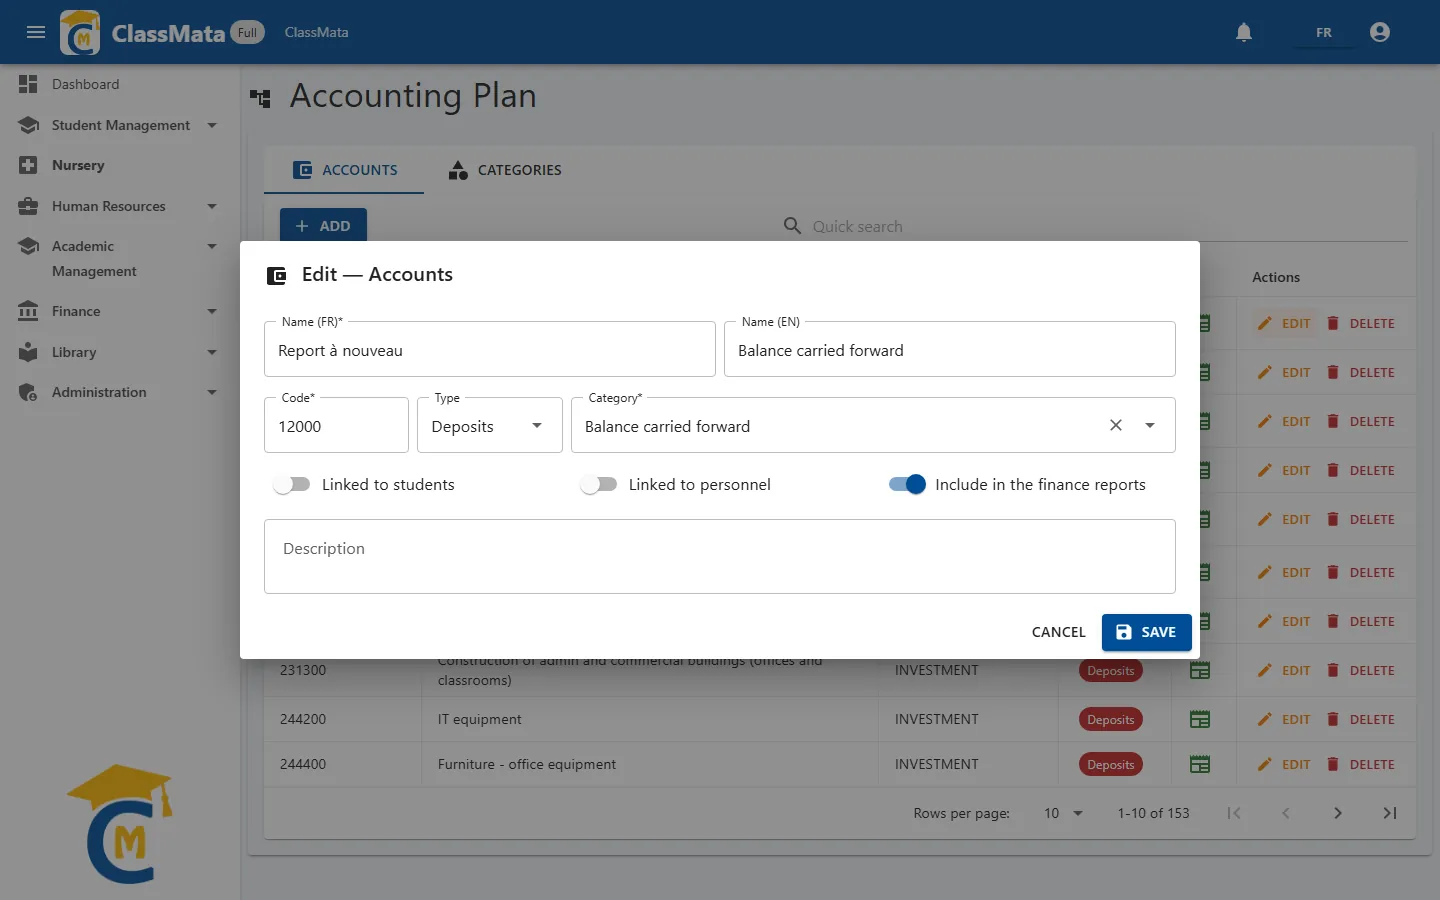
Task: Click the search magnifier icon
Action: [792, 226]
